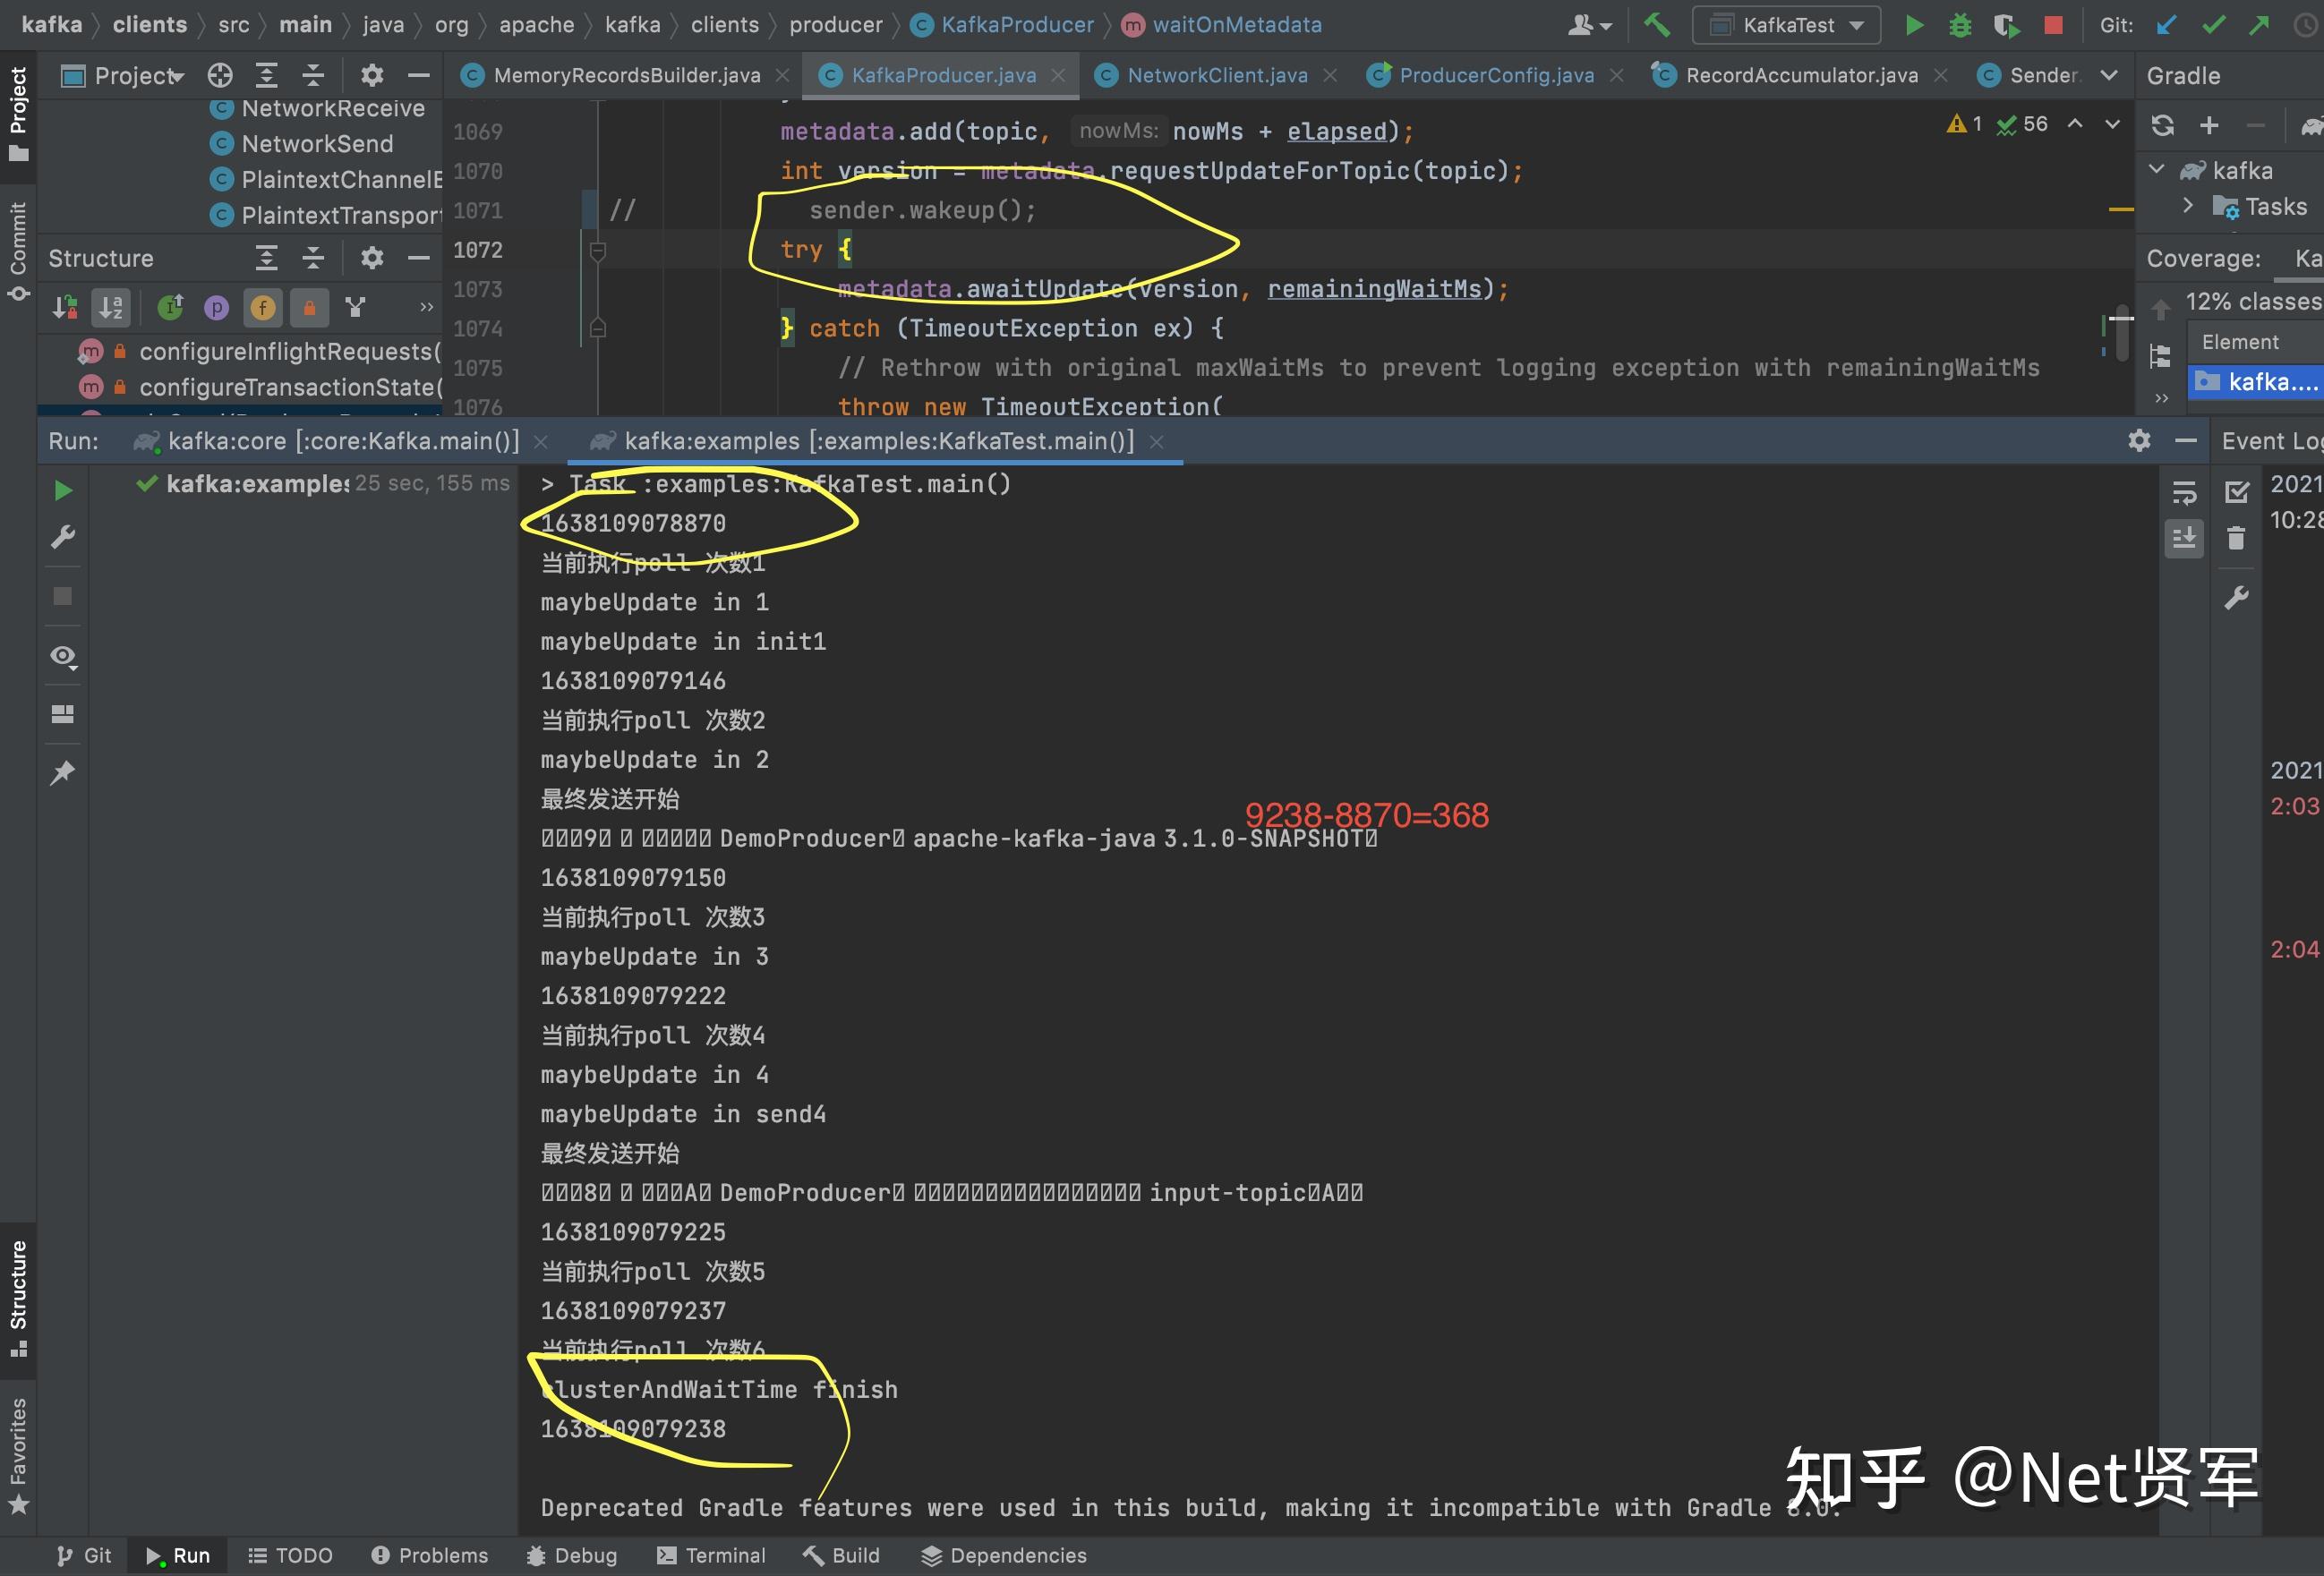Open the hidden editor tabs dropdown chevron

pyautogui.click(x=2109, y=75)
